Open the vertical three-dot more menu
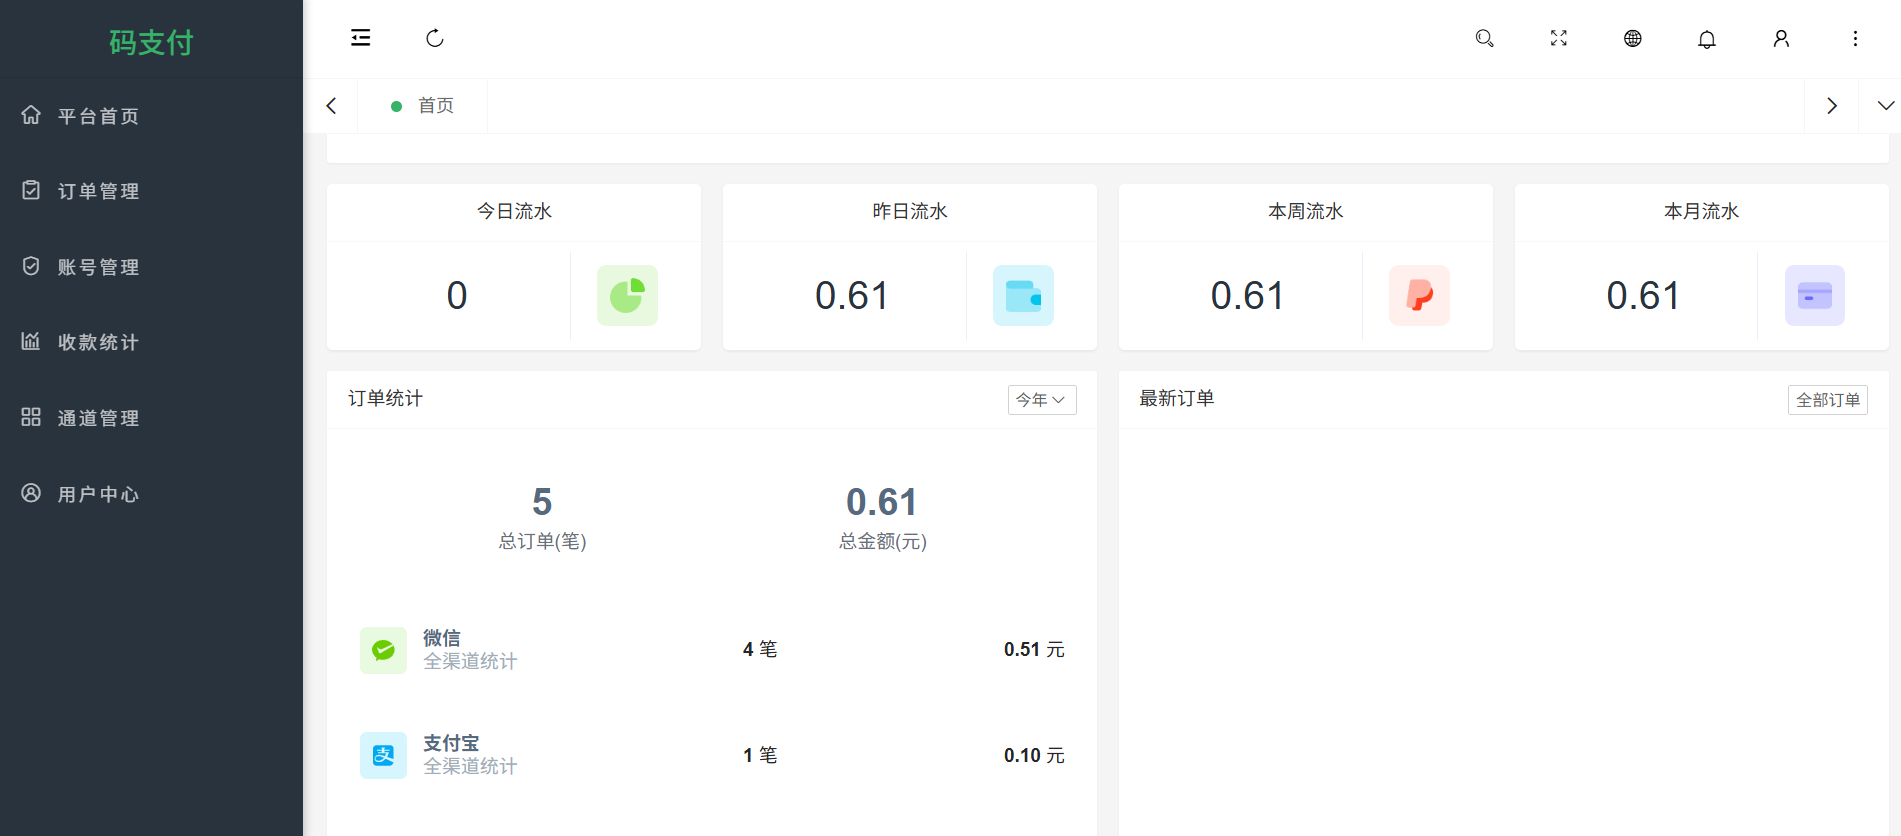1901x836 pixels. (1854, 38)
